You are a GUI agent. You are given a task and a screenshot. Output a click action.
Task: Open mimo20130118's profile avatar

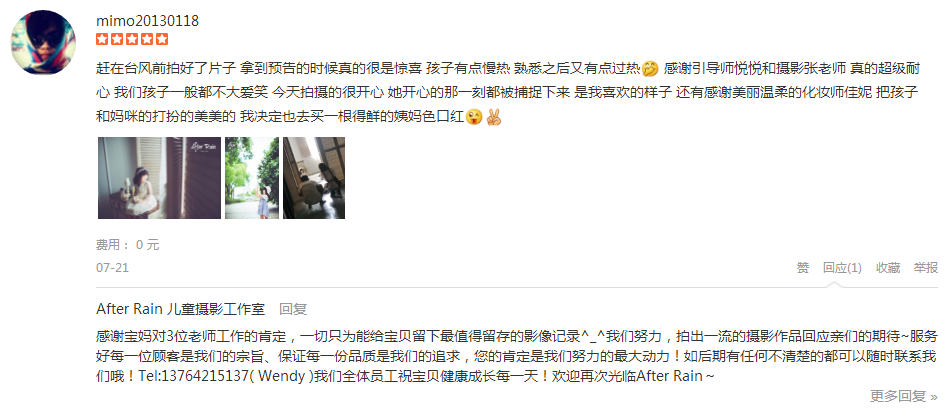click(44, 42)
